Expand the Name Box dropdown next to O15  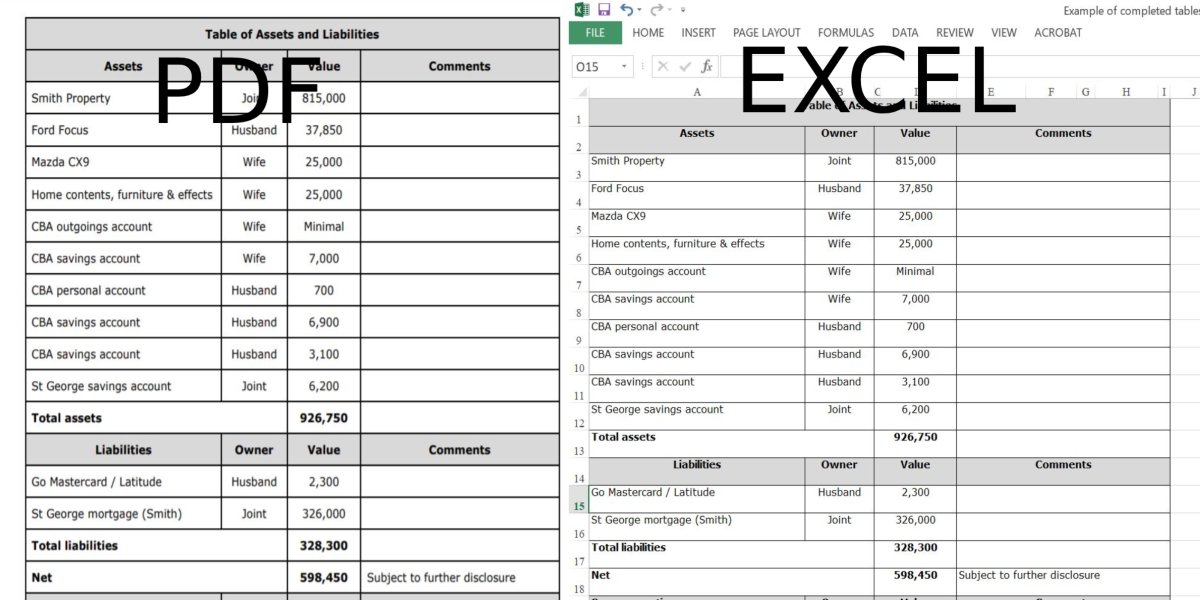pyautogui.click(x=625, y=67)
